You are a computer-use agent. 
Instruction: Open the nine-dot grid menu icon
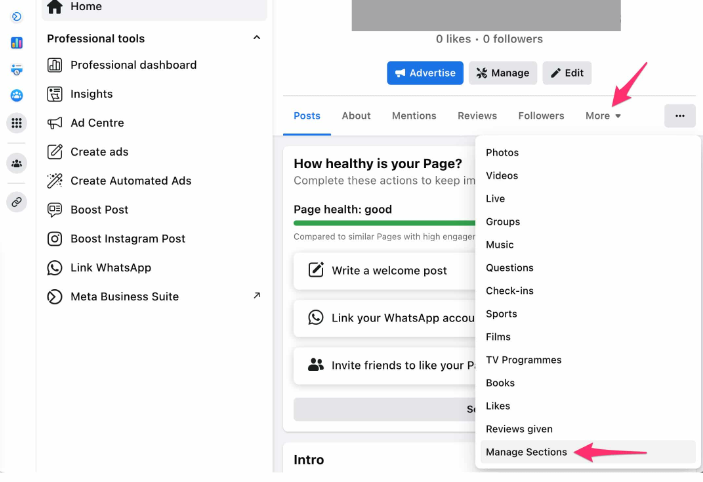click(17, 123)
